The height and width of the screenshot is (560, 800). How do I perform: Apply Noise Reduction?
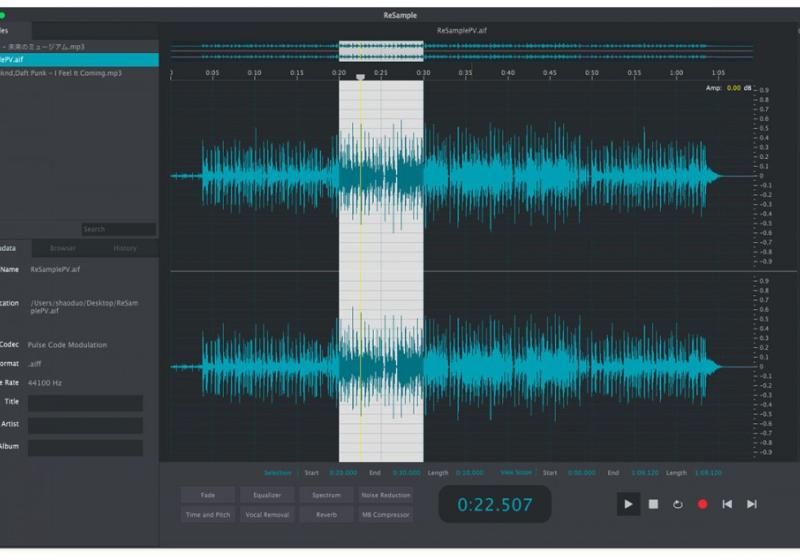[x=385, y=495]
